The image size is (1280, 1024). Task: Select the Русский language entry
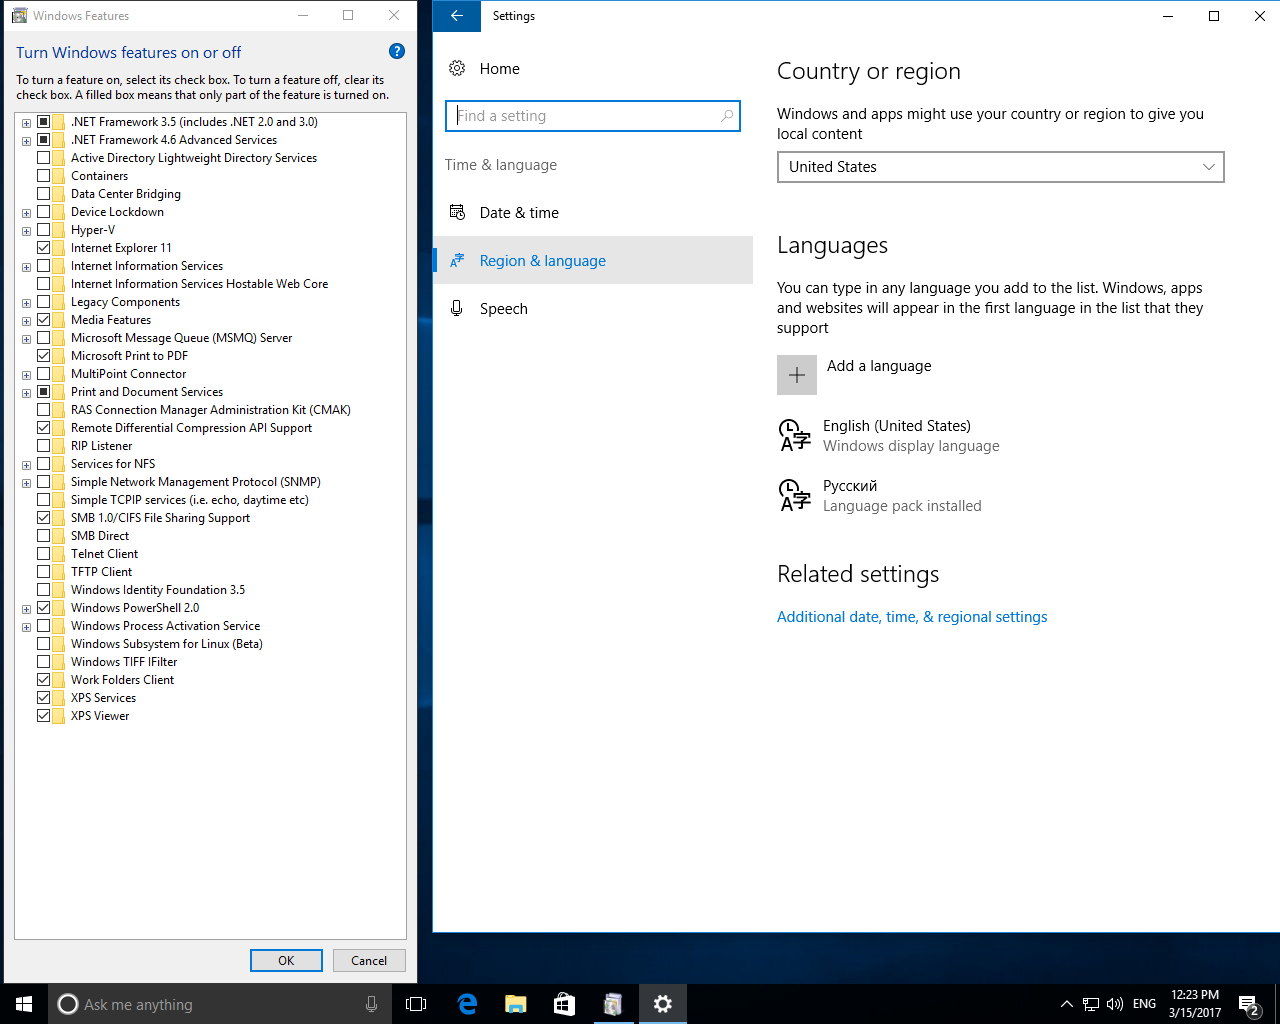[1000, 495]
